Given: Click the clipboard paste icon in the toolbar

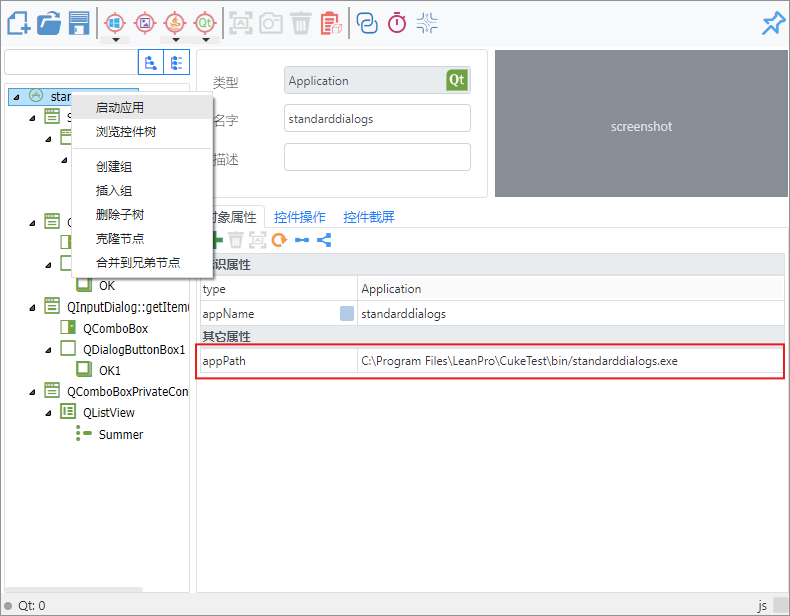Looking at the screenshot, I should click(331, 22).
